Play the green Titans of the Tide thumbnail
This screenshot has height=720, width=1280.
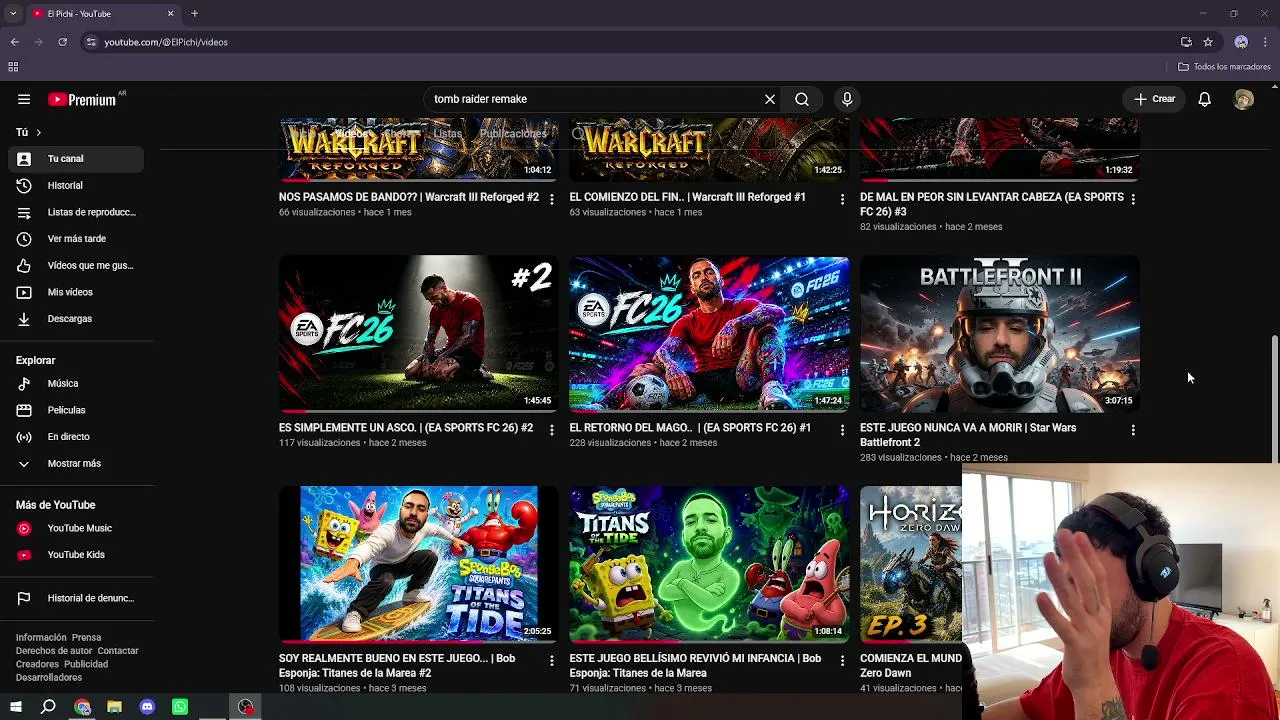click(x=709, y=565)
